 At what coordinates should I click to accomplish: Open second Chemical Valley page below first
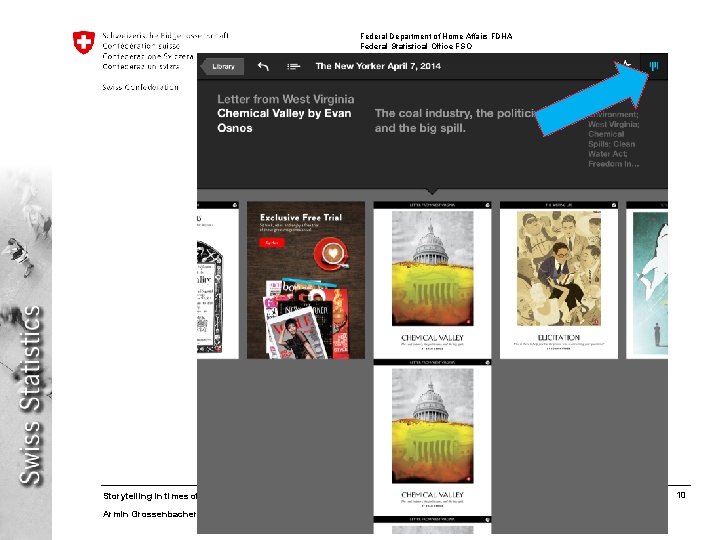(x=432, y=438)
